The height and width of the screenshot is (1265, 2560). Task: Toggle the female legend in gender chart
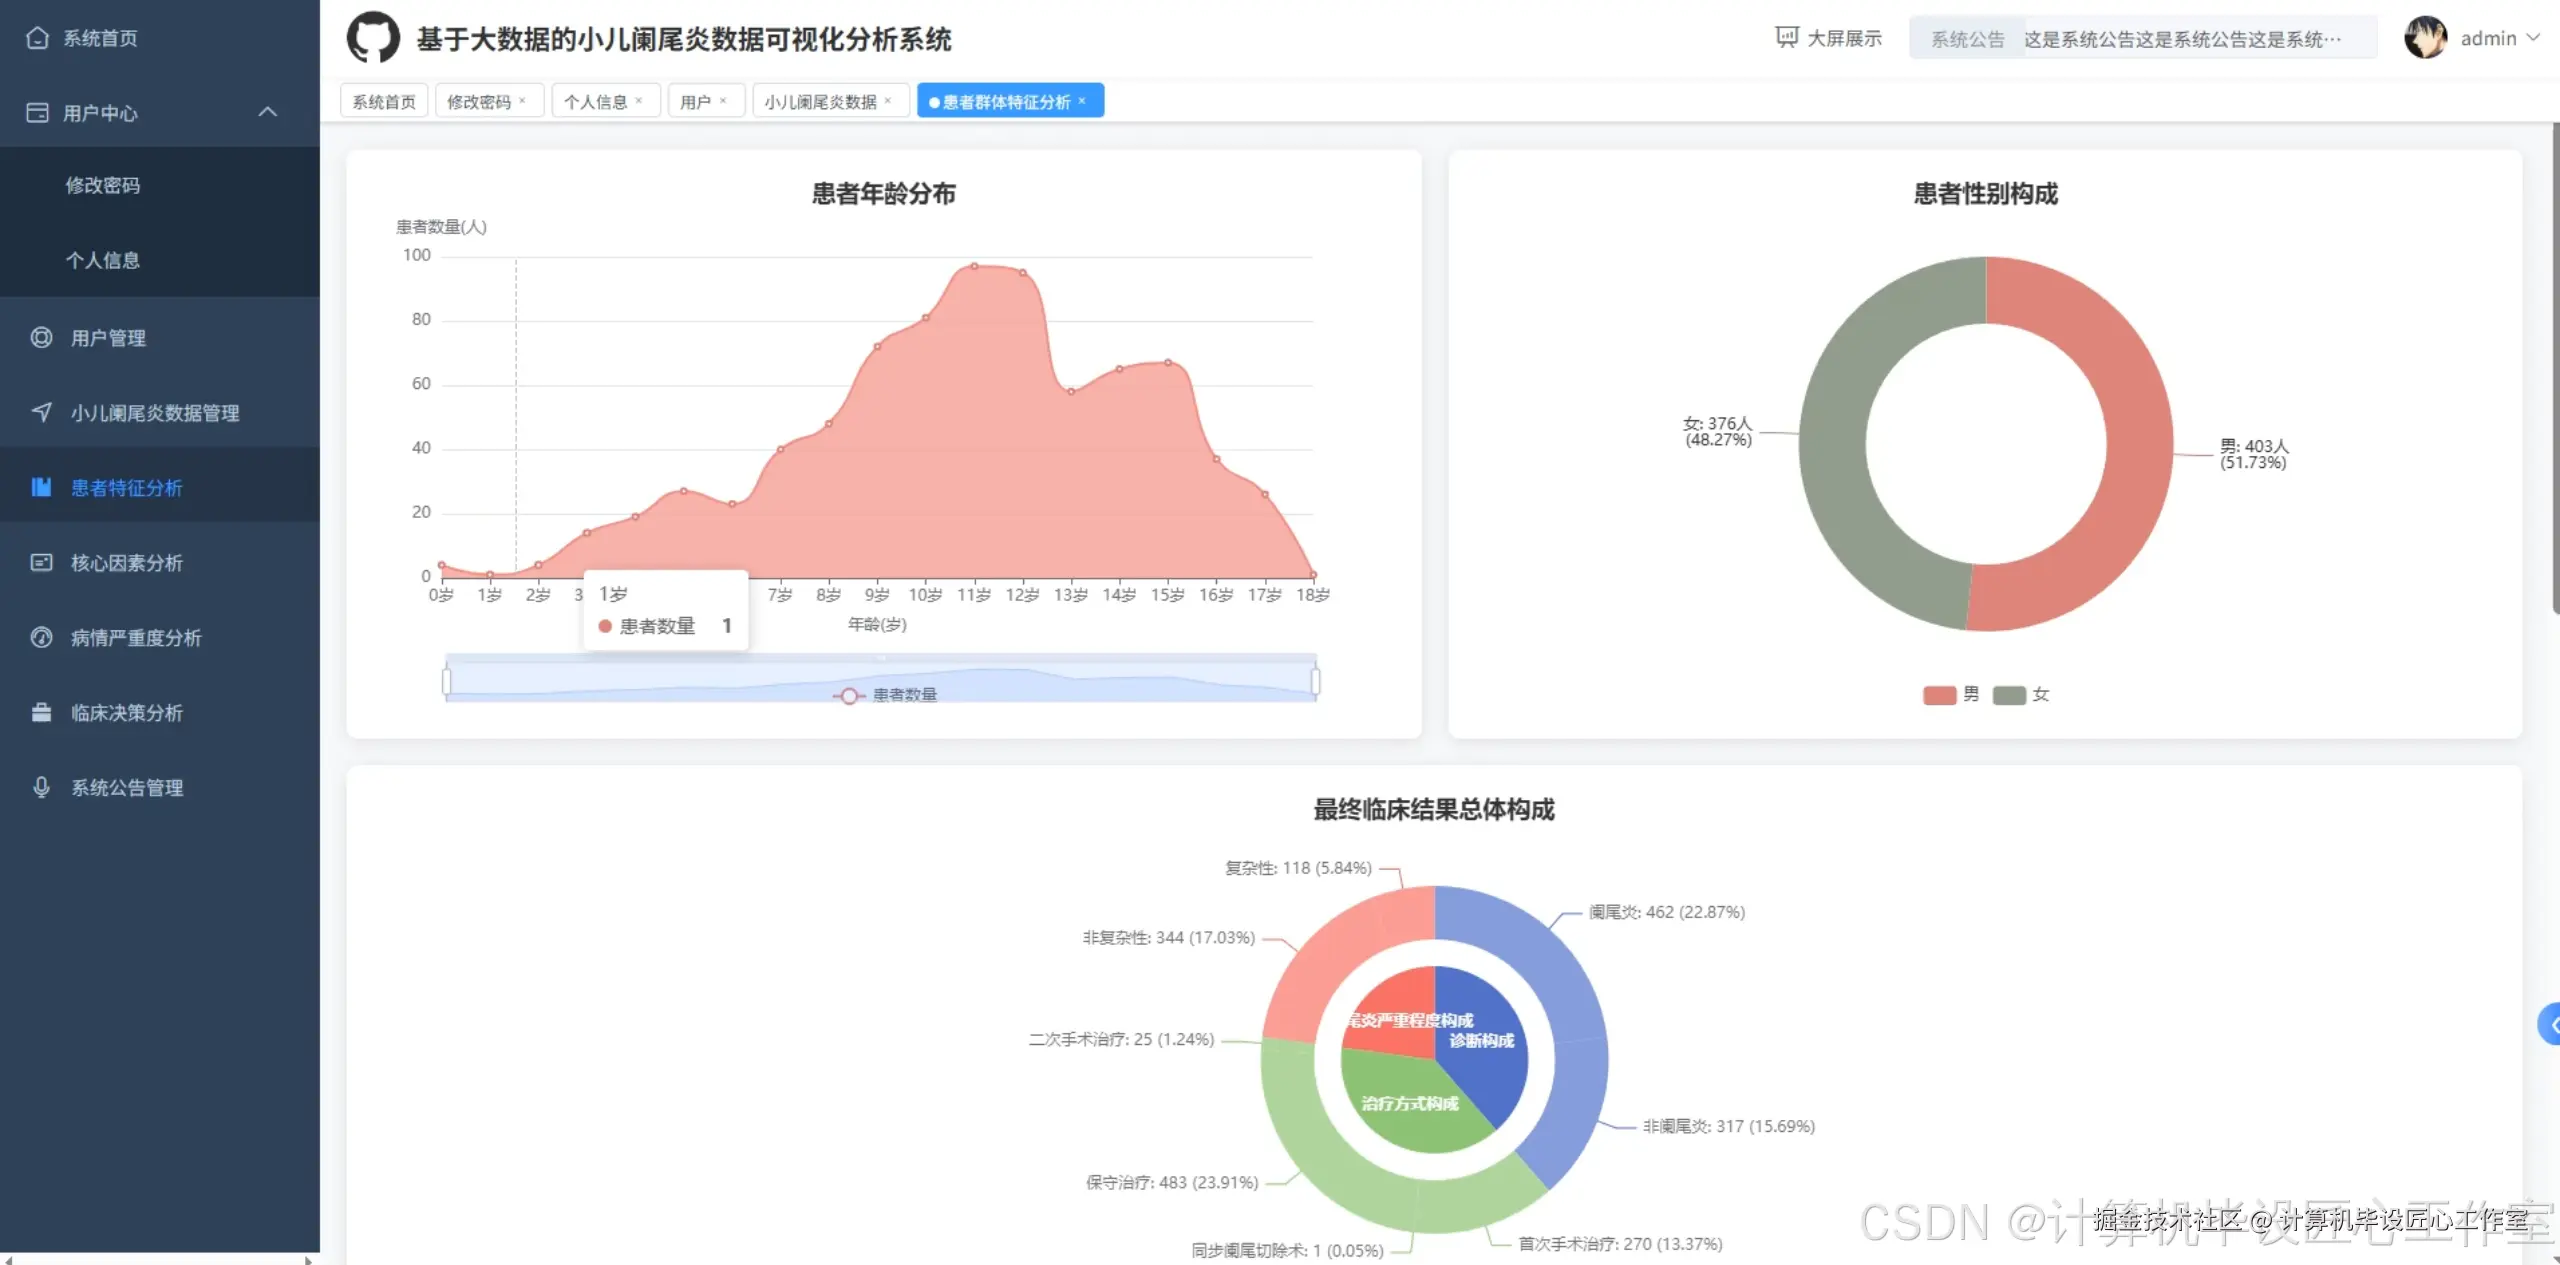click(2009, 695)
